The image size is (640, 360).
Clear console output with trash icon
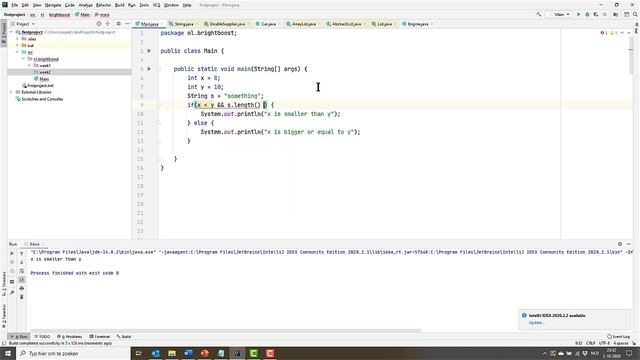point(22,297)
